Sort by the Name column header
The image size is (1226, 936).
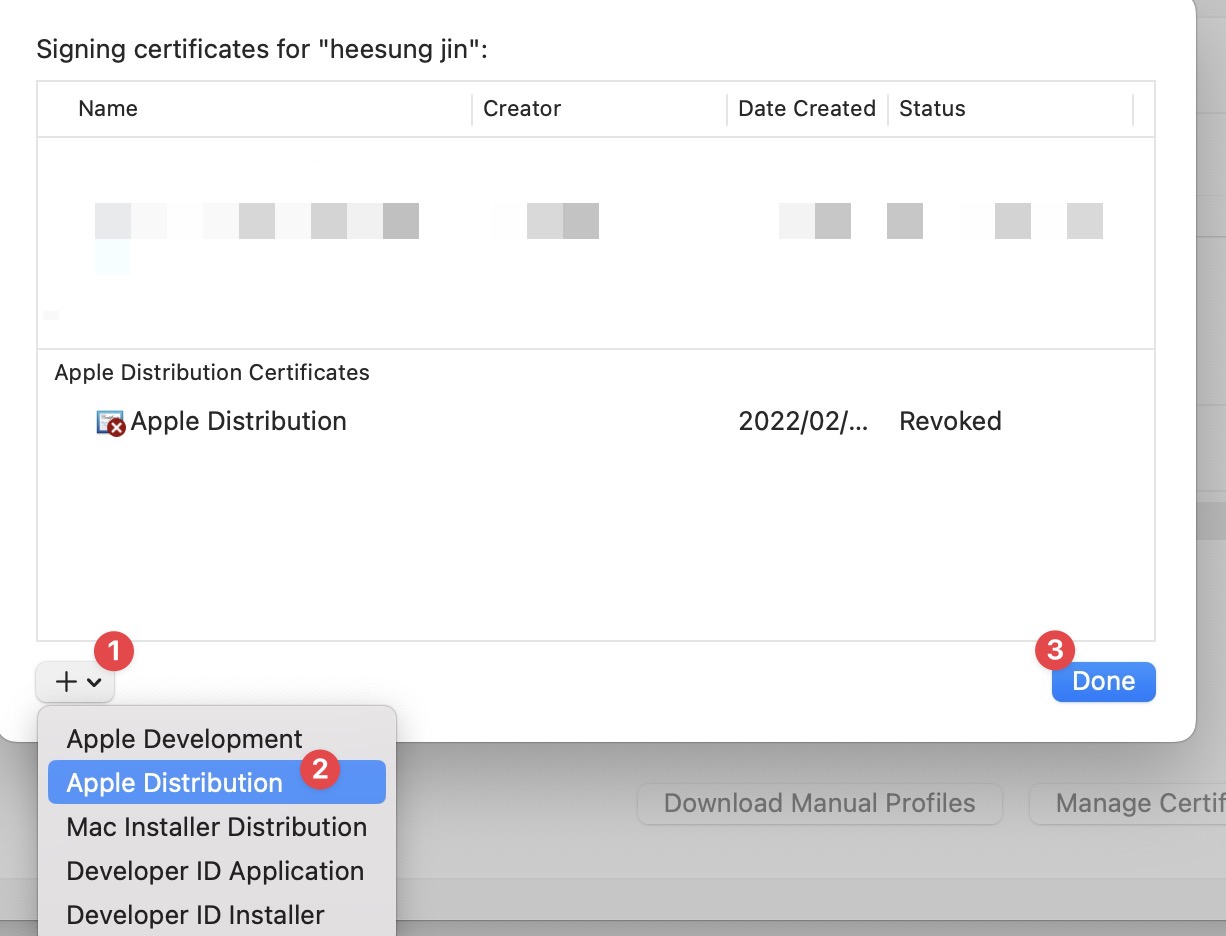pos(108,109)
